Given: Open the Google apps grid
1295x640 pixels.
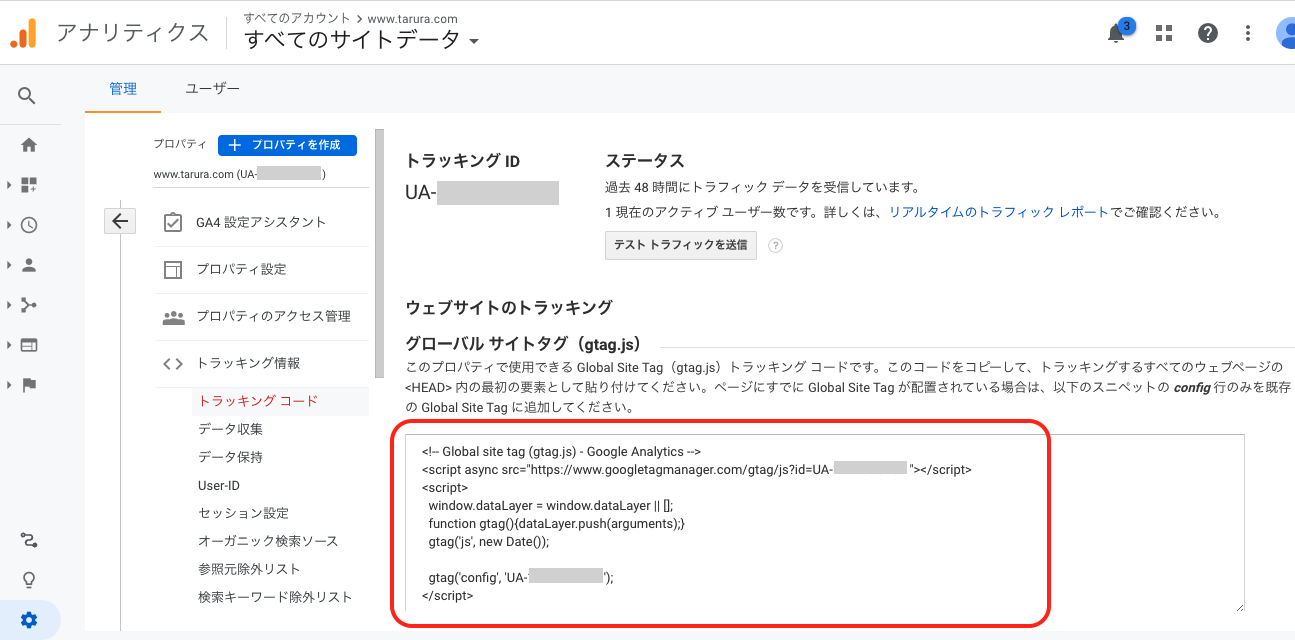Looking at the screenshot, I should click(1163, 33).
